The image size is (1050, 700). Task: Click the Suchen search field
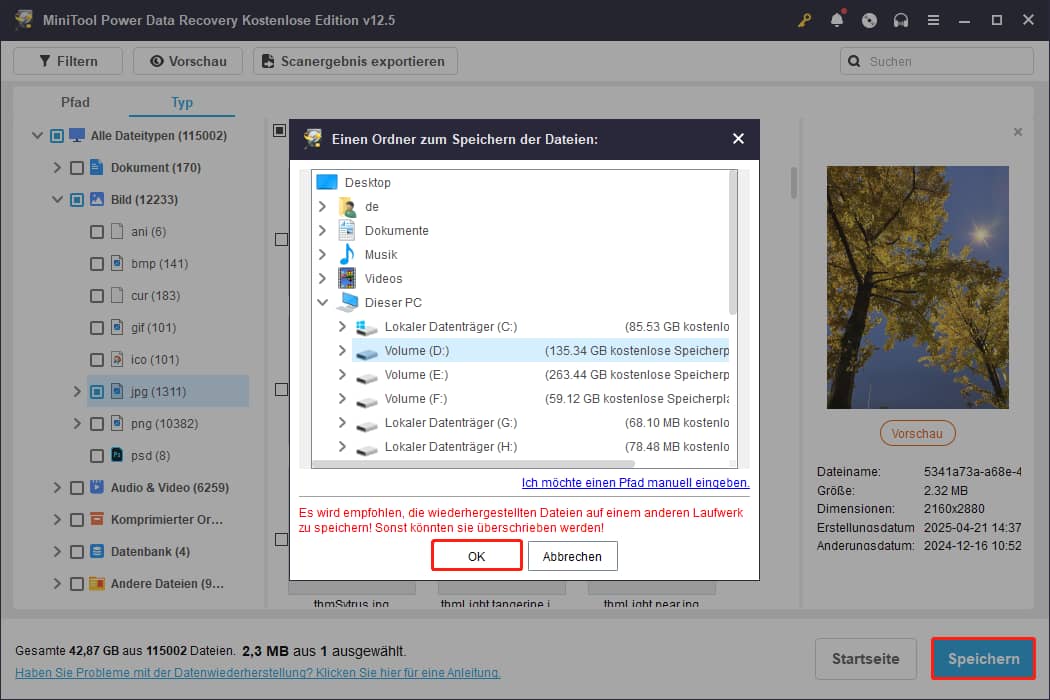[937, 61]
